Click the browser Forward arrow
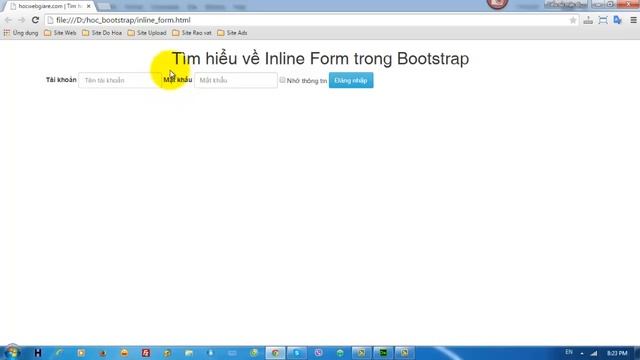 21,20
